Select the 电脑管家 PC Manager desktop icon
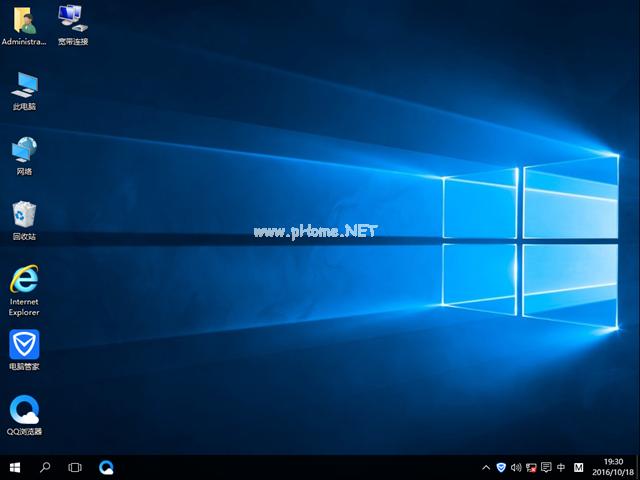 (24, 350)
